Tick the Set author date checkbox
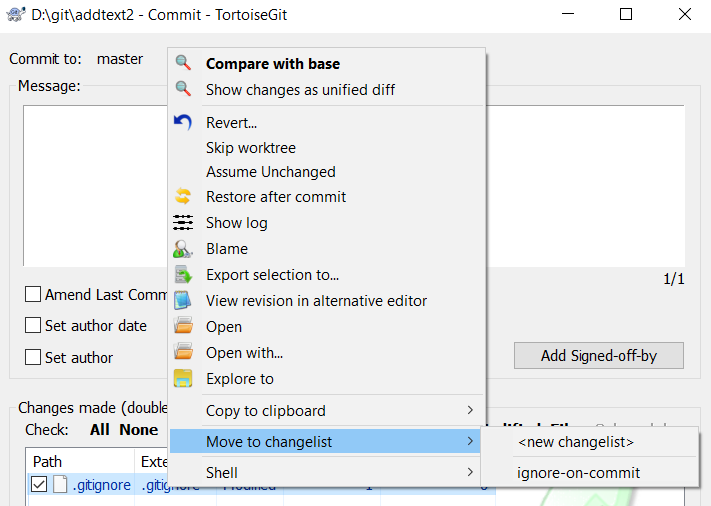This screenshot has width=711, height=506. point(33,325)
